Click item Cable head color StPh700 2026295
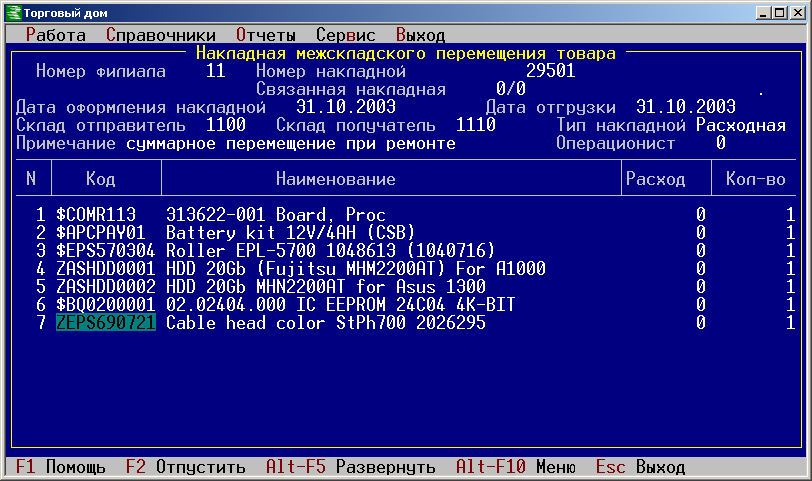 click(326, 323)
